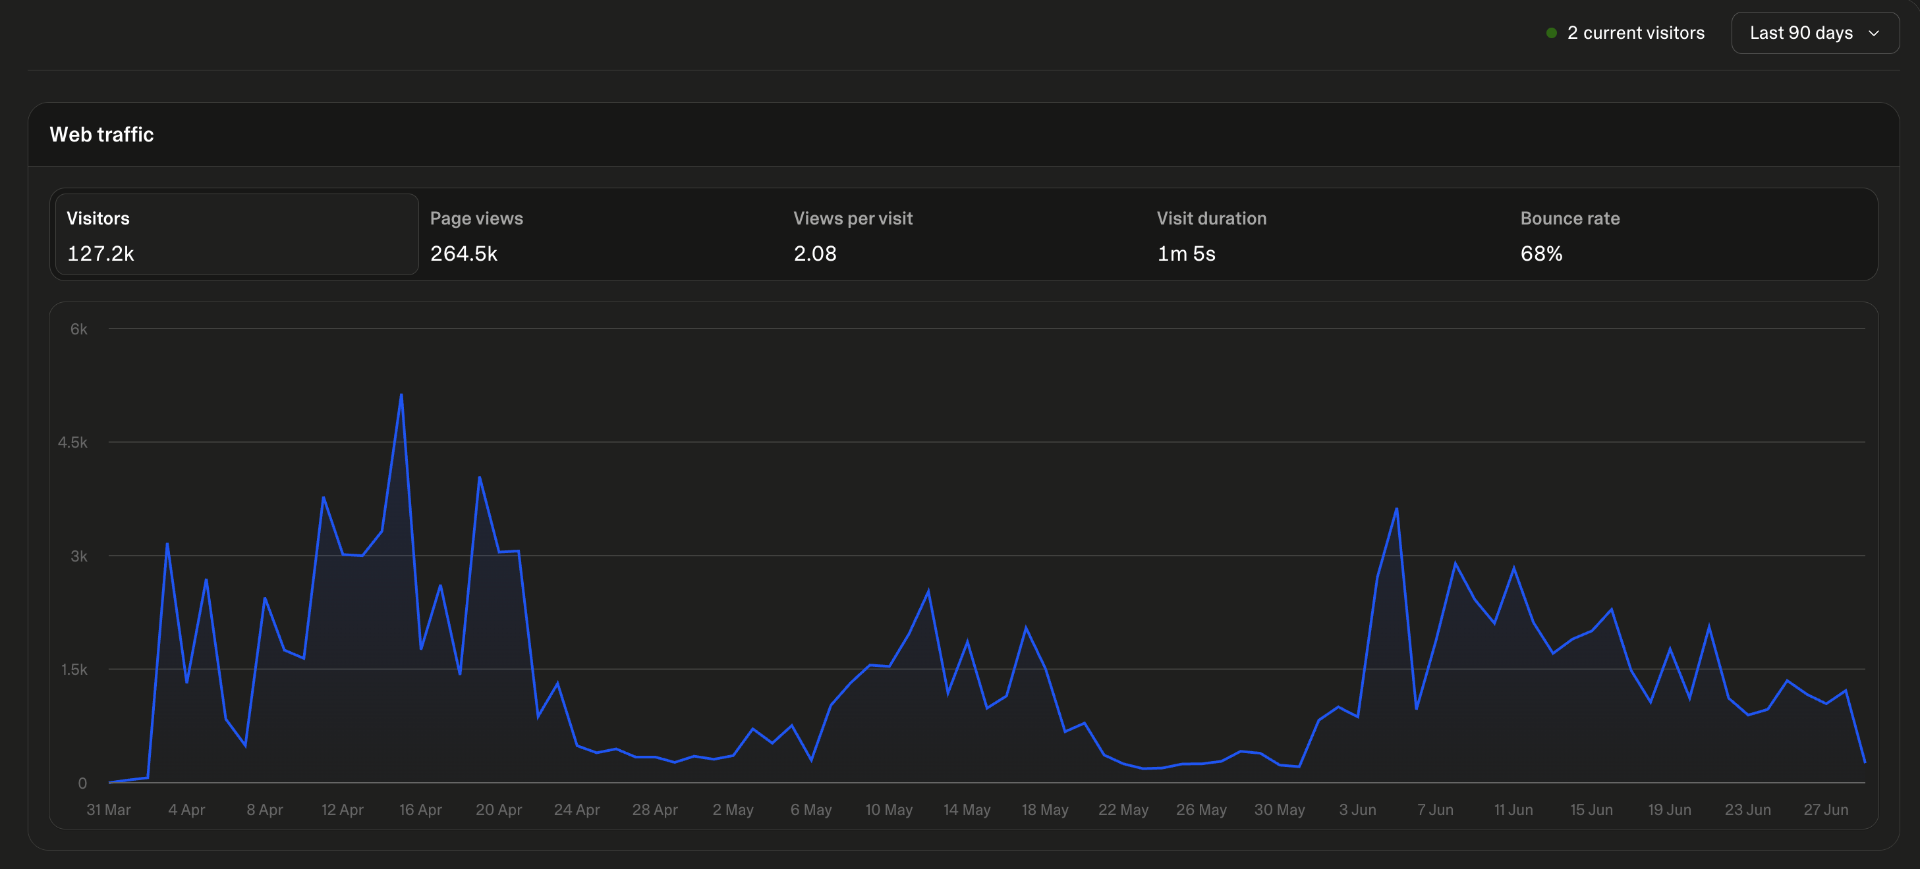The image size is (1920, 869).
Task: Click the 15 Jun x-axis label
Action: click(x=1592, y=810)
